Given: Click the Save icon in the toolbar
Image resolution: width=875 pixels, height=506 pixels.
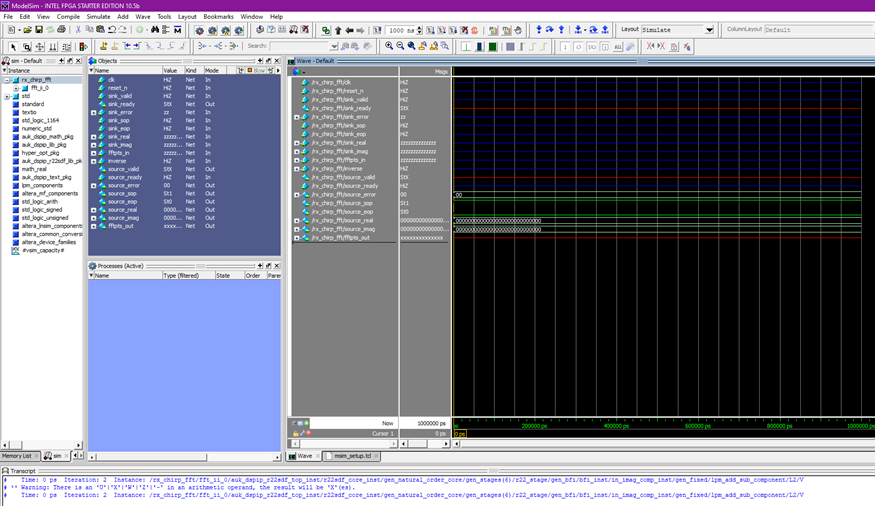Looking at the screenshot, I should point(38,30).
